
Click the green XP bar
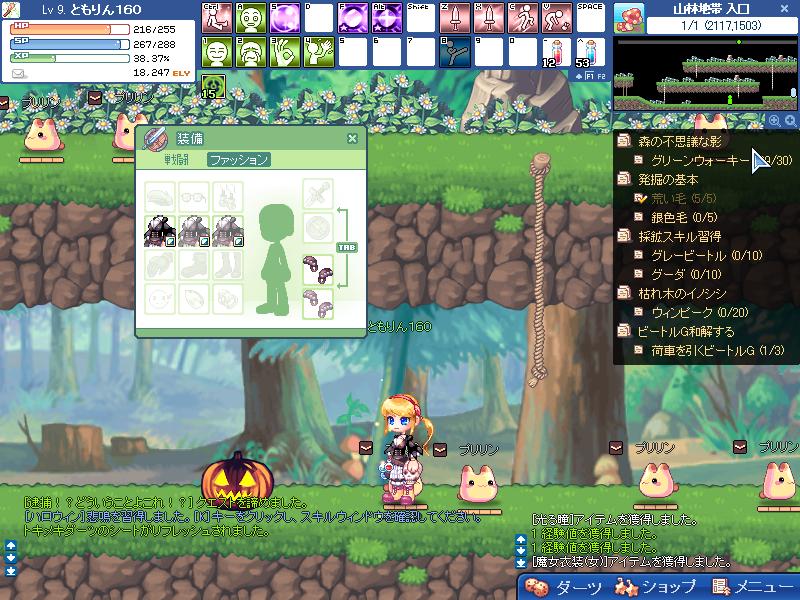(70, 58)
